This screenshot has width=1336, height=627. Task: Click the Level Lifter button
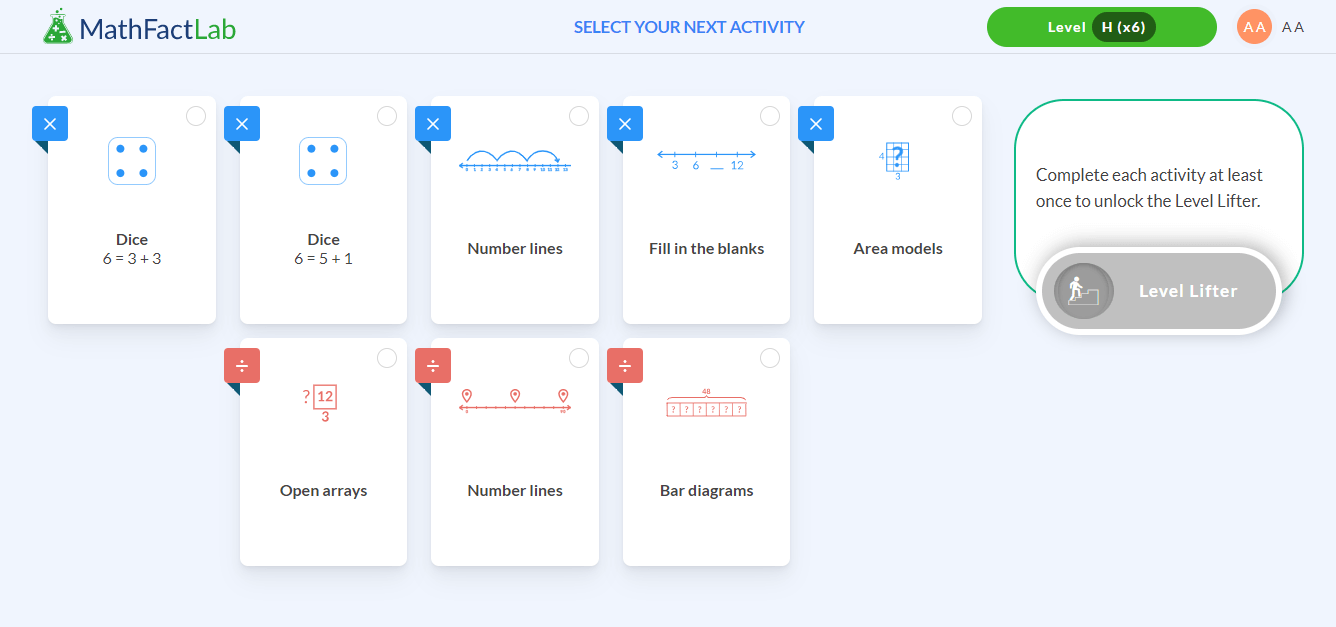[x=1159, y=291]
